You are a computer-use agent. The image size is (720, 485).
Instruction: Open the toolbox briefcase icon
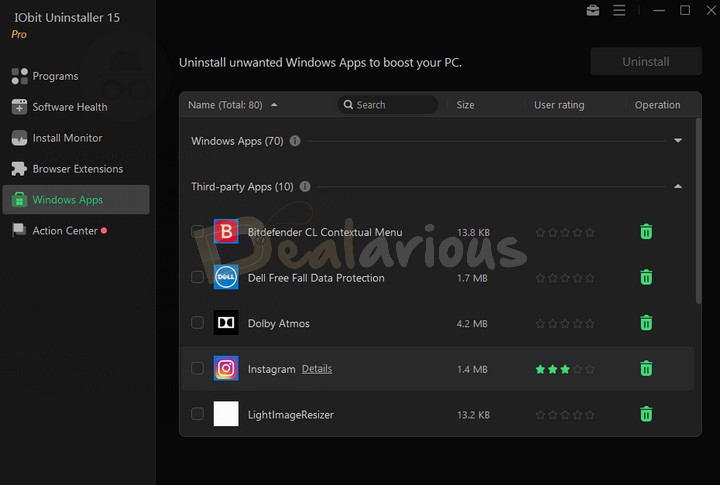pyautogui.click(x=593, y=10)
